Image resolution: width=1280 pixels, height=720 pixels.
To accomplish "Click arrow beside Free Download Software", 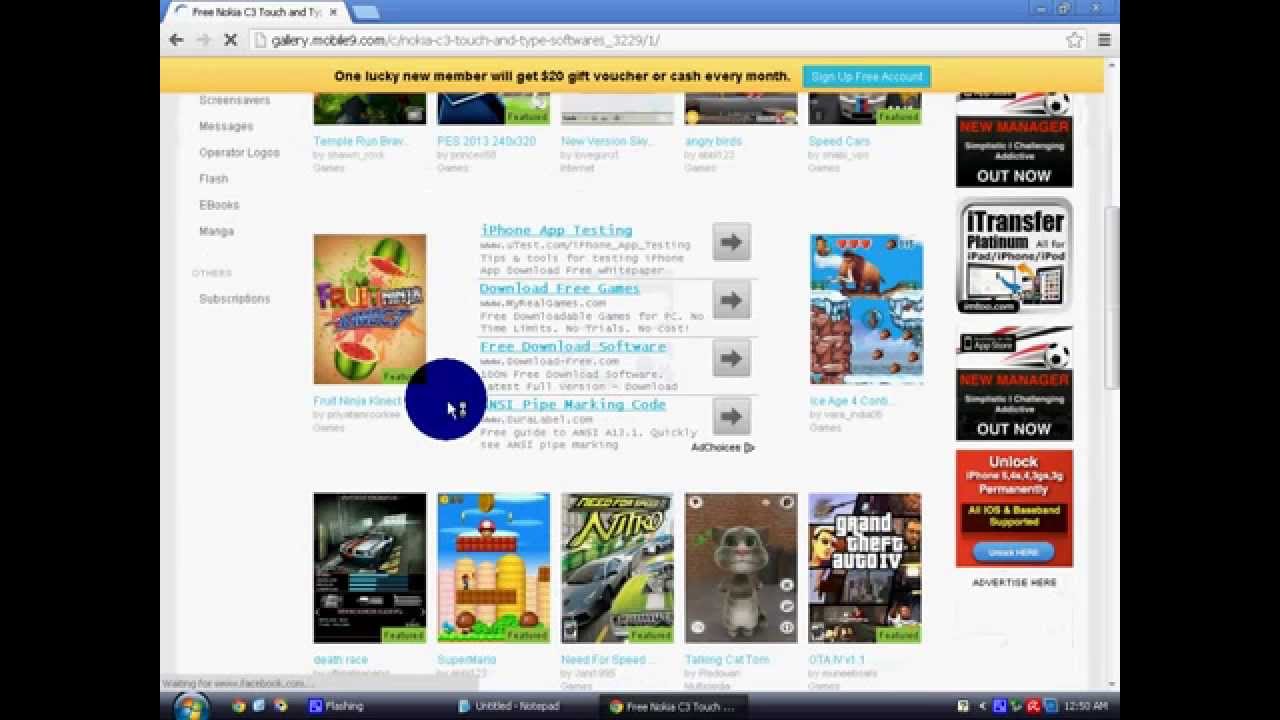I will [732, 358].
